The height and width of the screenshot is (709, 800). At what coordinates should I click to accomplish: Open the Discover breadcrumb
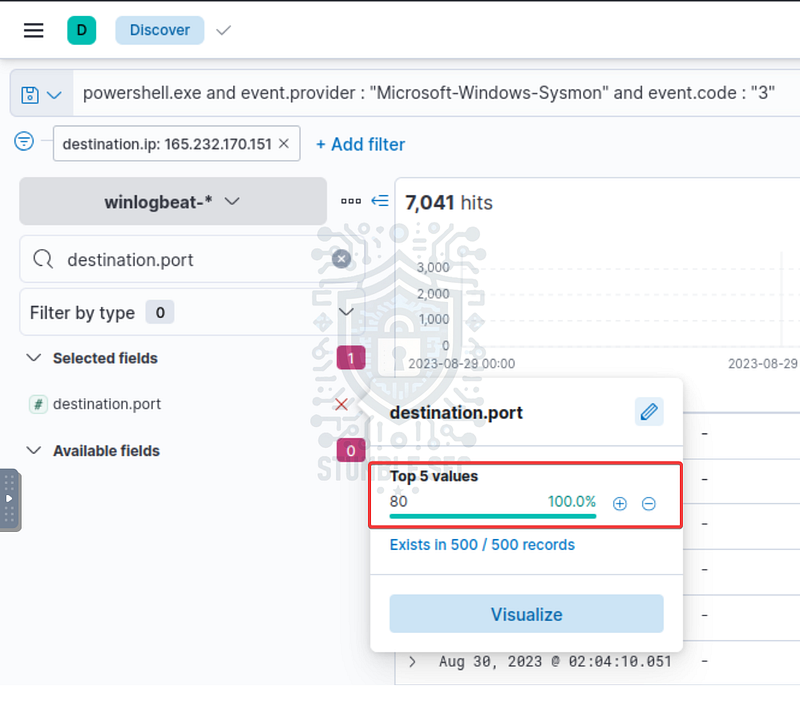coord(160,30)
